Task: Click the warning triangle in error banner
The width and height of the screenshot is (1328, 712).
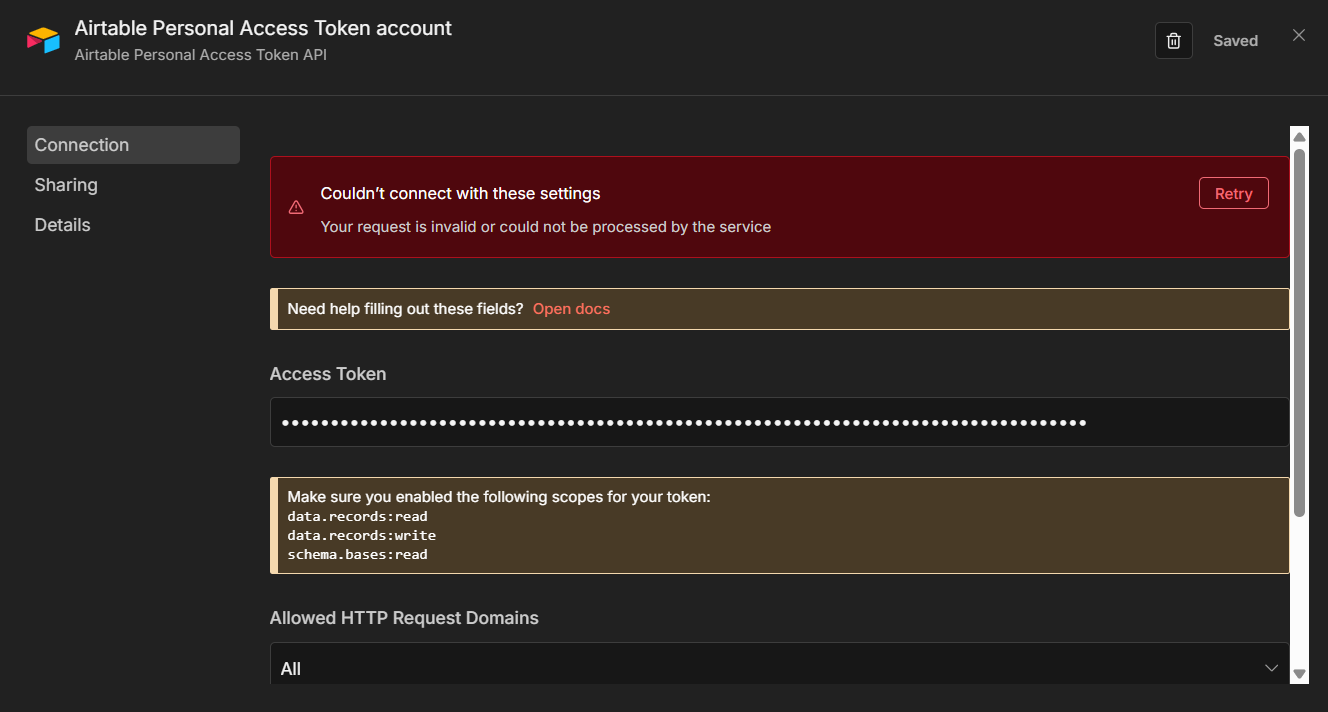Action: pyautogui.click(x=296, y=208)
